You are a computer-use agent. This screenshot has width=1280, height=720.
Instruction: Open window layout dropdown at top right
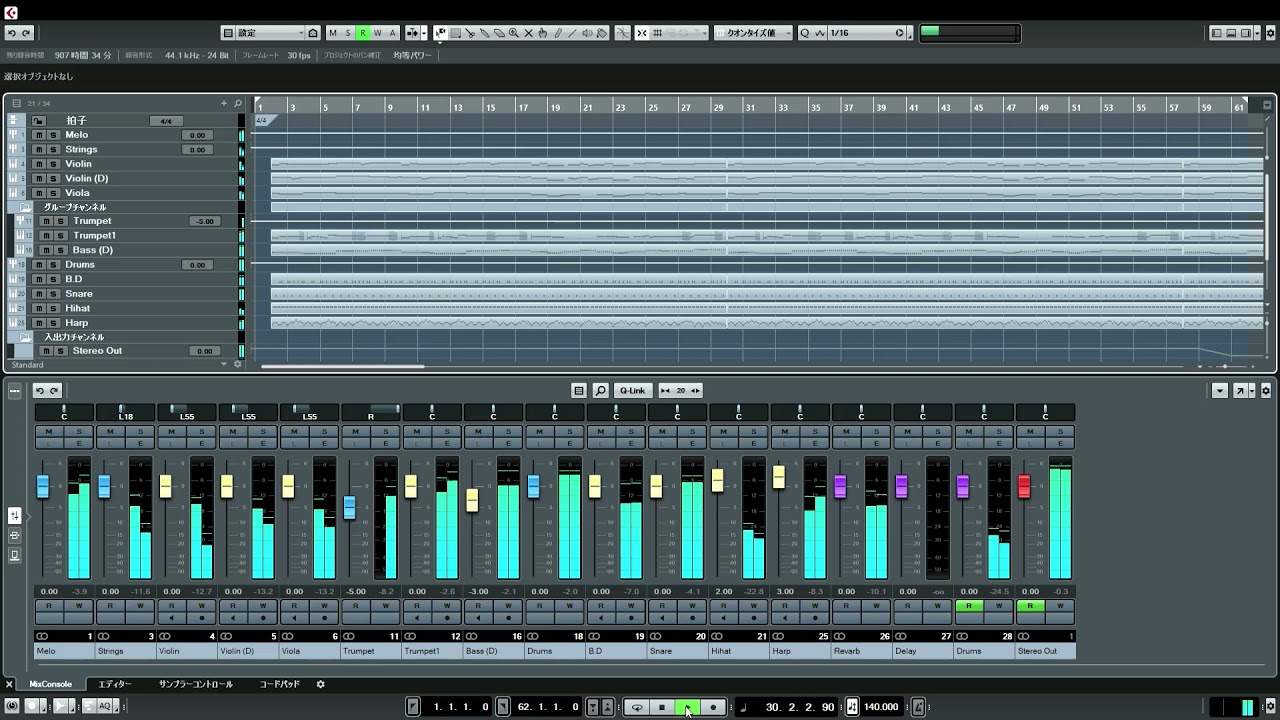point(1257,33)
